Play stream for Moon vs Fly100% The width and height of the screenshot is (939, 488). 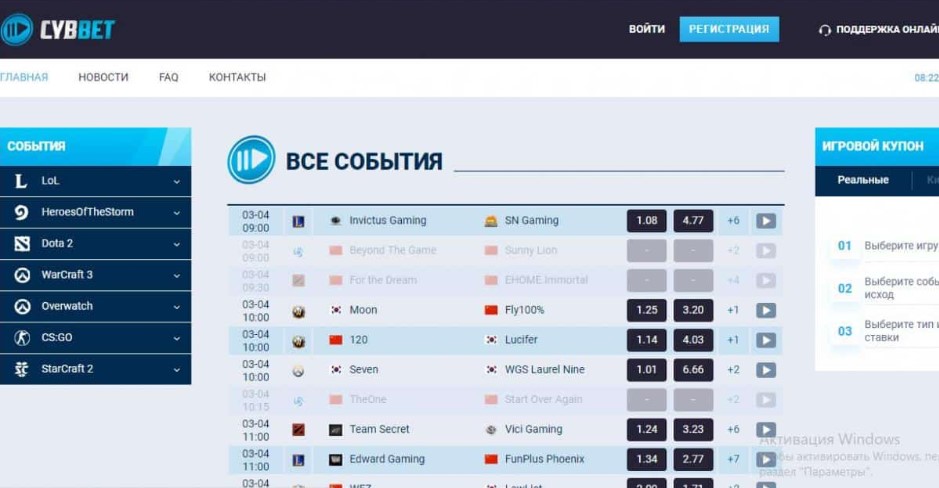click(766, 310)
